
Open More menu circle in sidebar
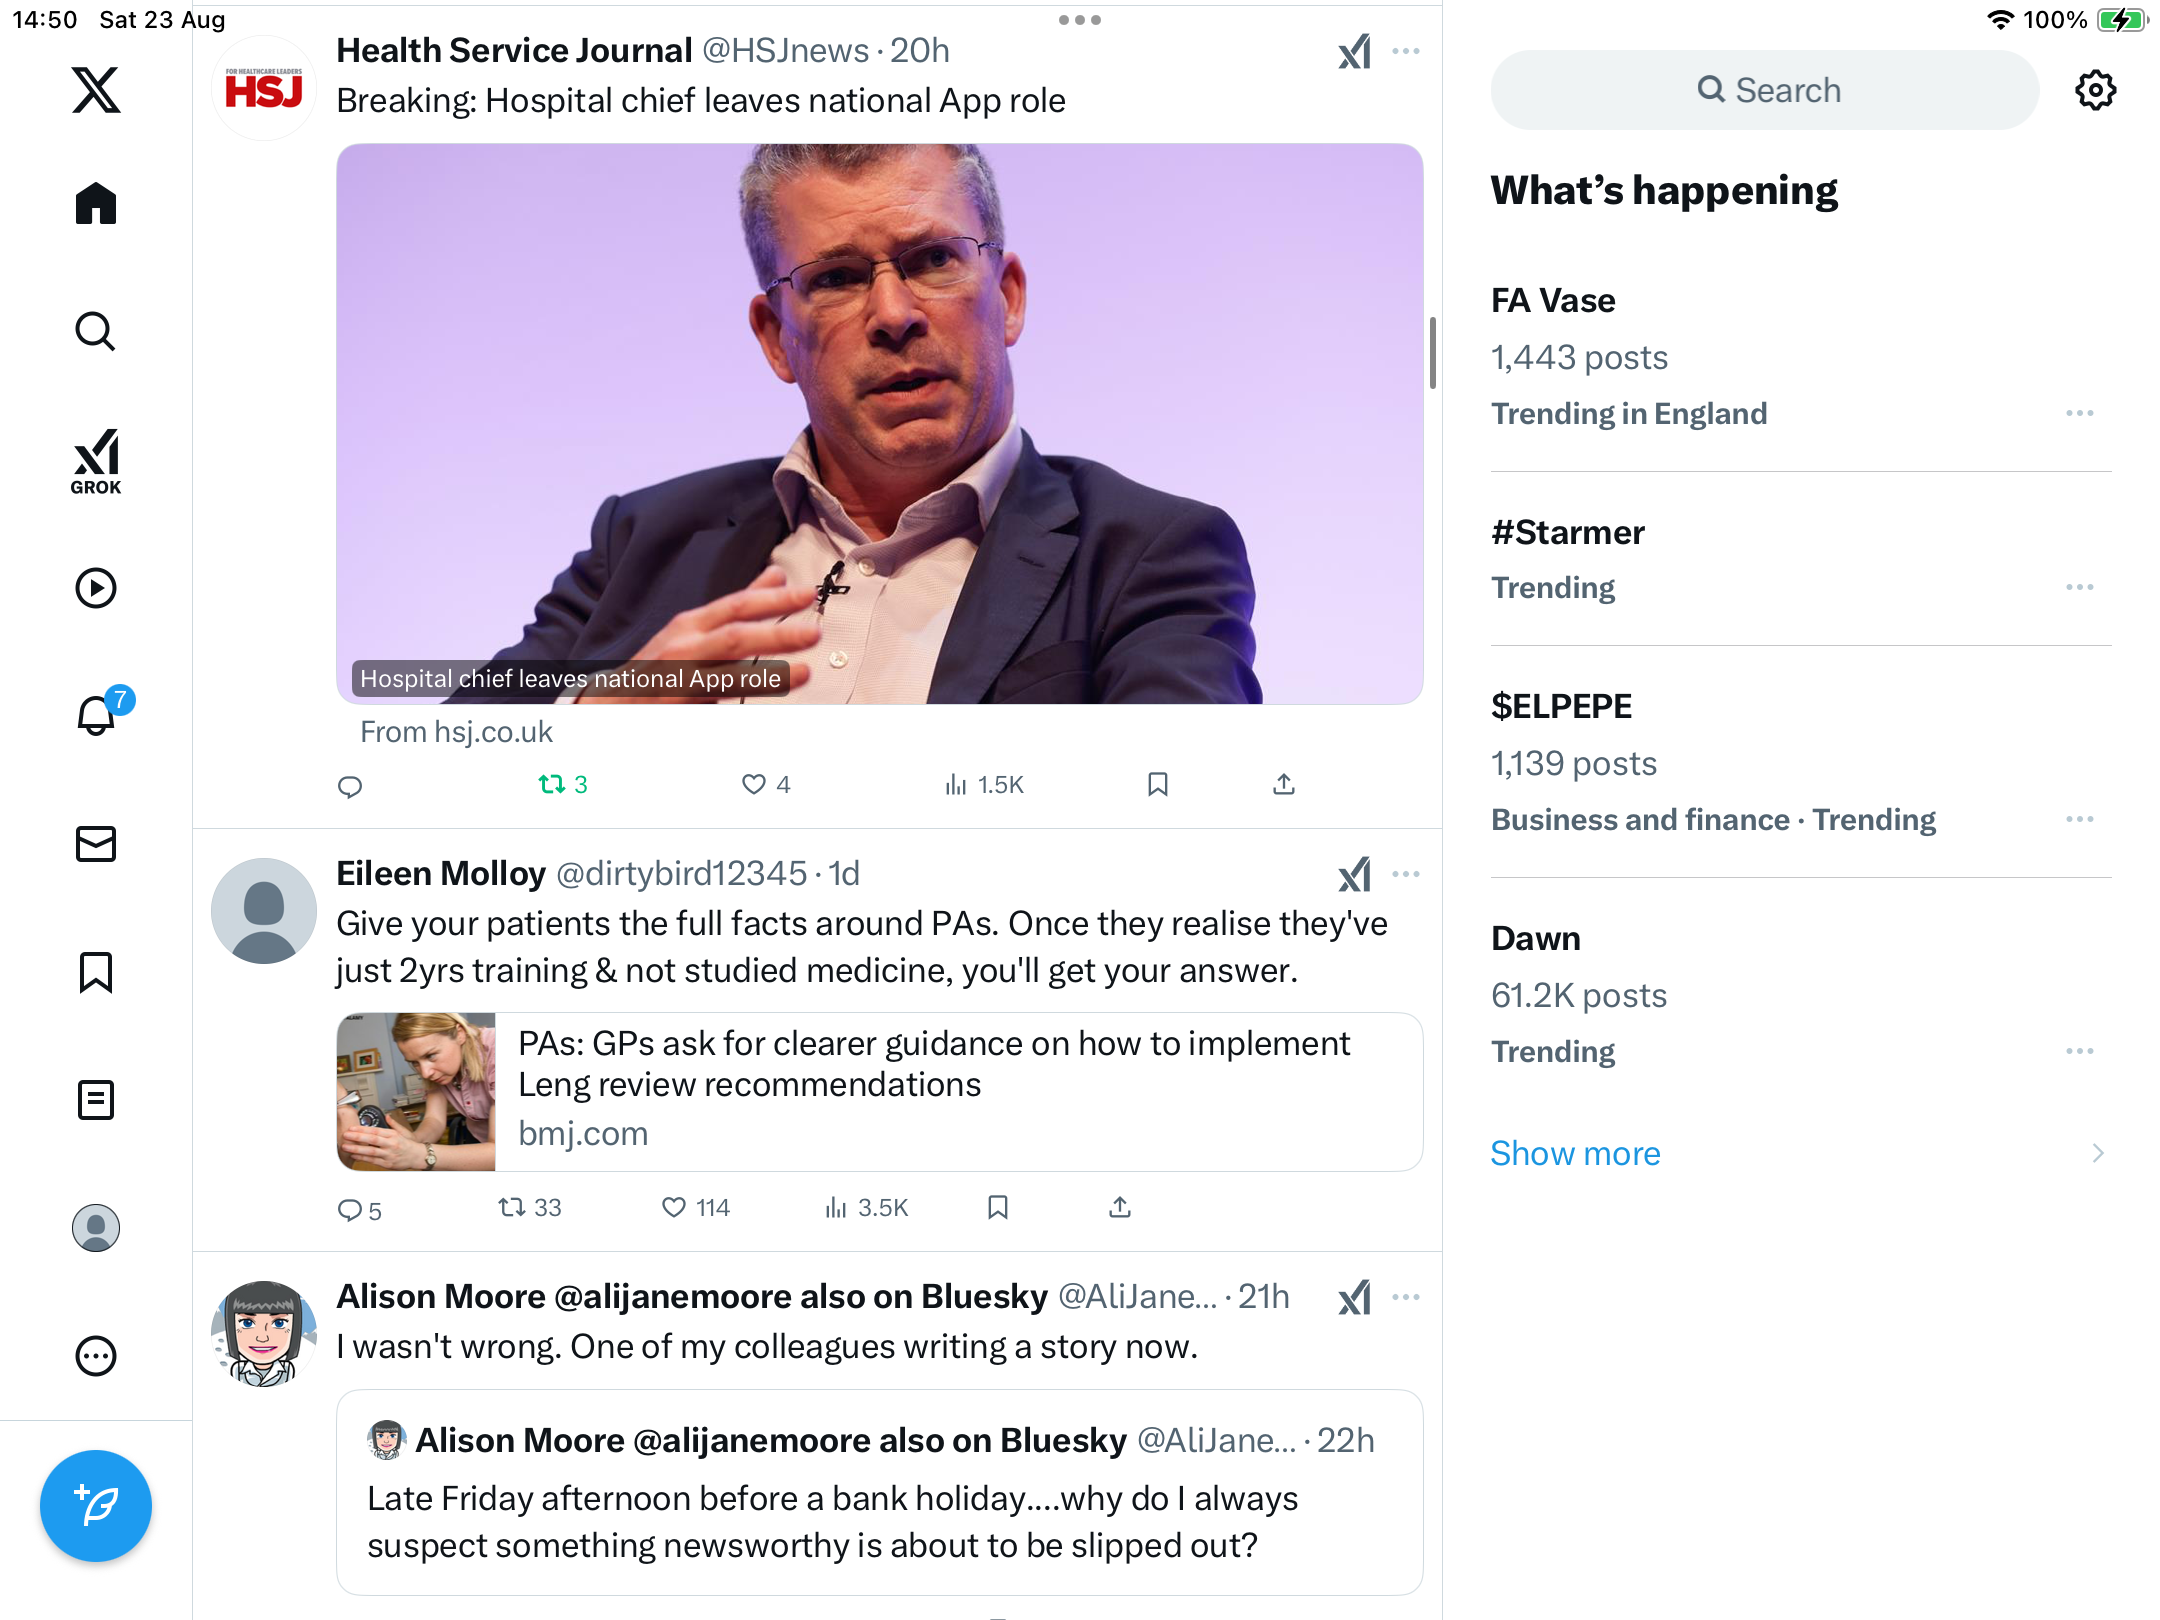click(96, 1356)
